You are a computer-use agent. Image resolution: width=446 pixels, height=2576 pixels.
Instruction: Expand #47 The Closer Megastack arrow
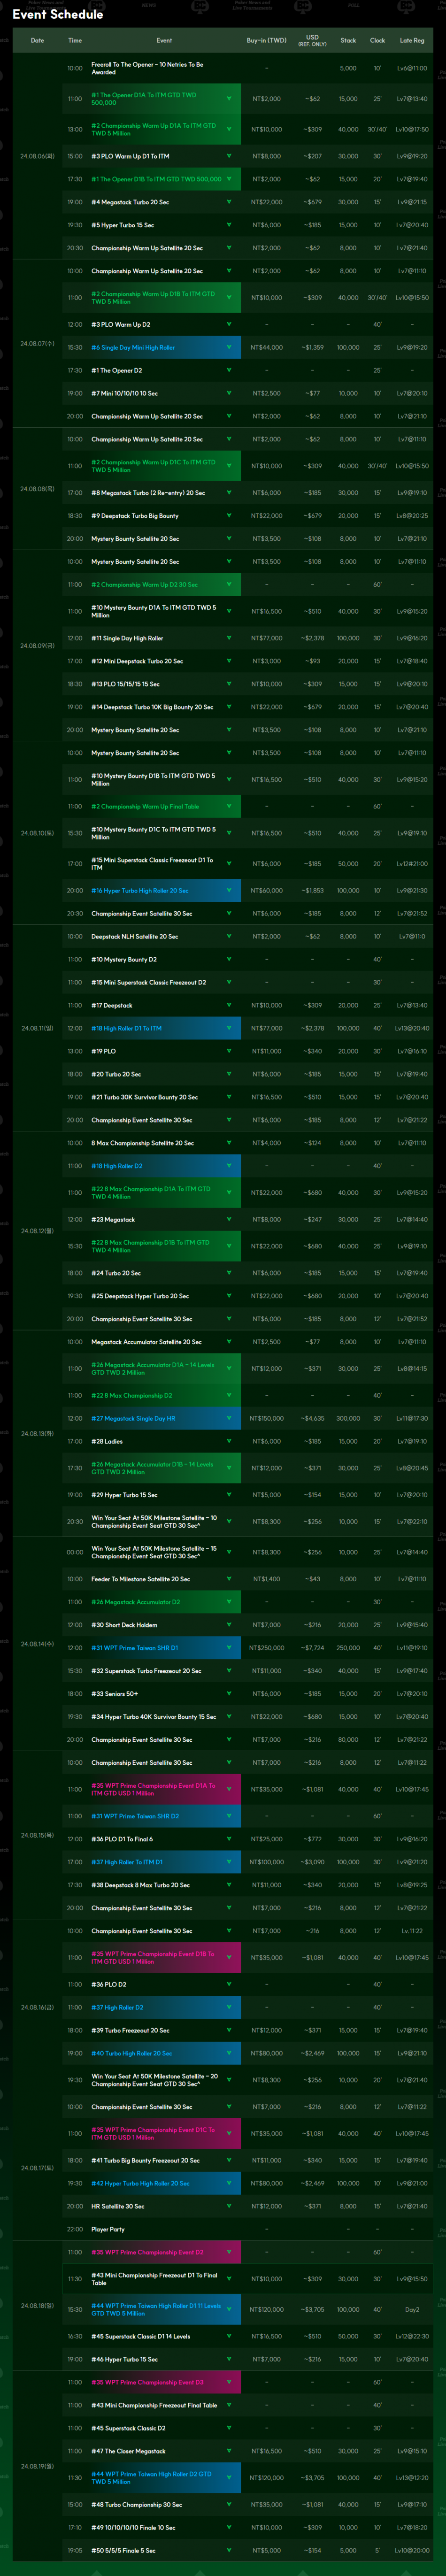pyautogui.click(x=229, y=2451)
